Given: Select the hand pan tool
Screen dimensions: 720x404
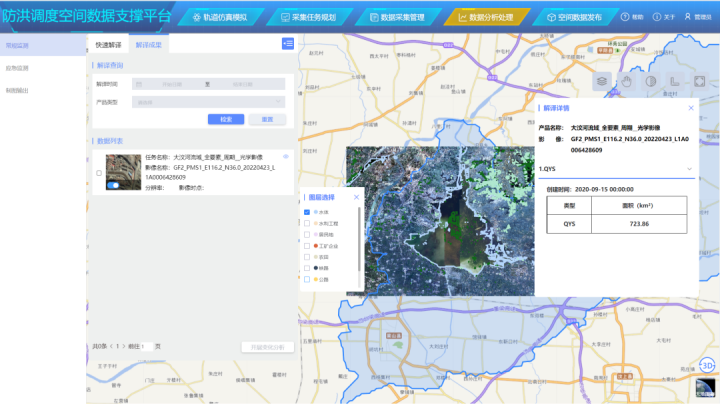Looking at the screenshot, I should [625, 82].
